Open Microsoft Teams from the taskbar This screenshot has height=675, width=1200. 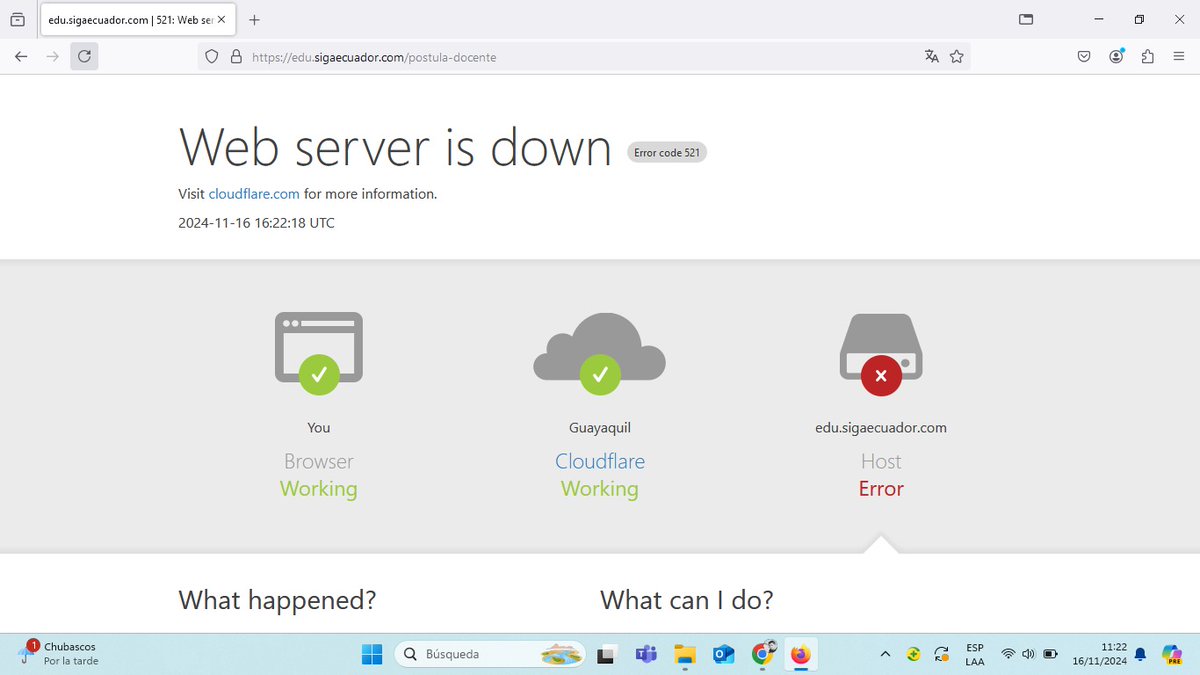646,655
